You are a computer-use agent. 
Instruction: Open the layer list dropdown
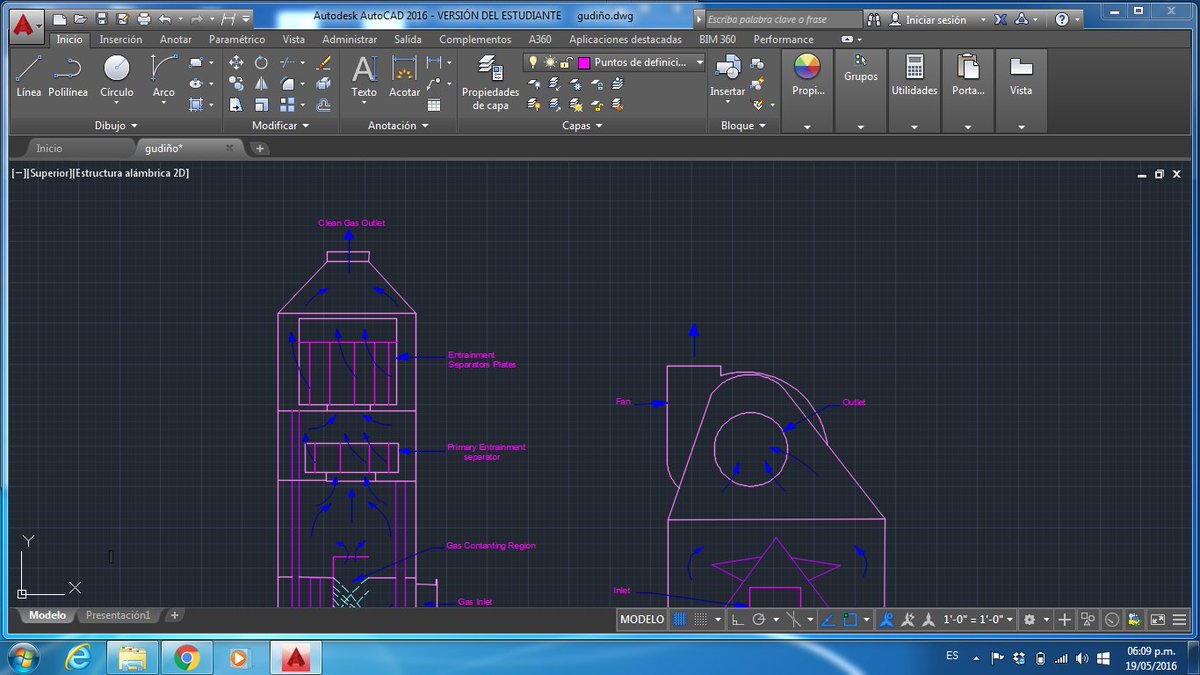coord(700,62)
